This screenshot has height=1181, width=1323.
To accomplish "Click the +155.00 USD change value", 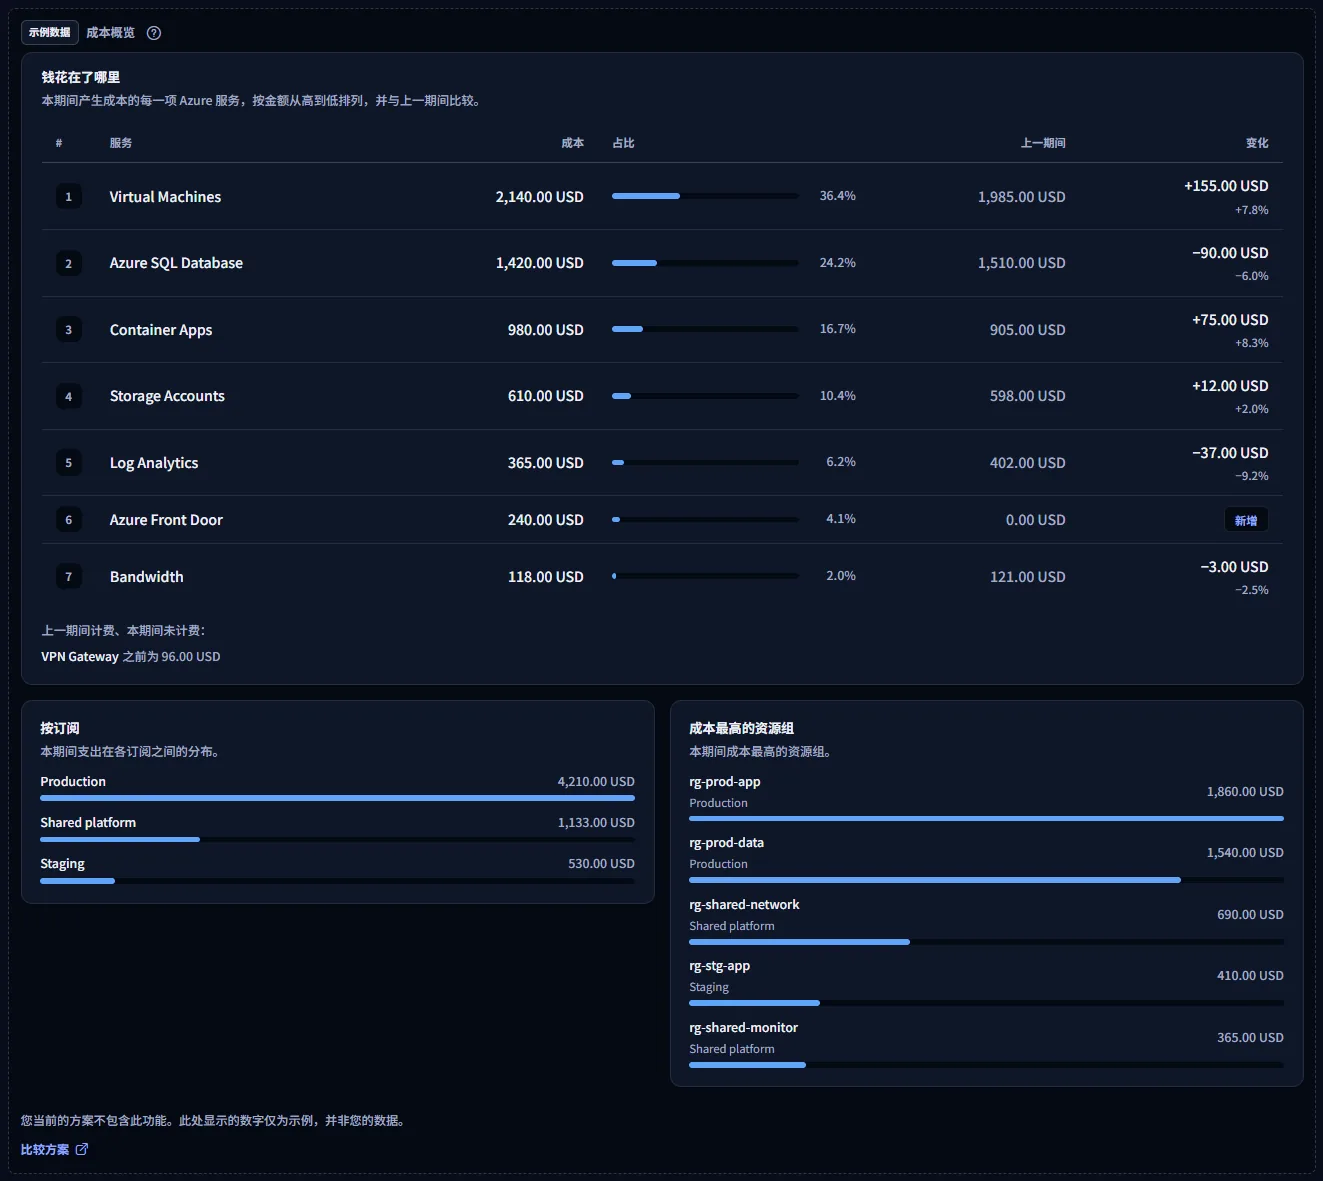I will click(x=1226, y=186).
